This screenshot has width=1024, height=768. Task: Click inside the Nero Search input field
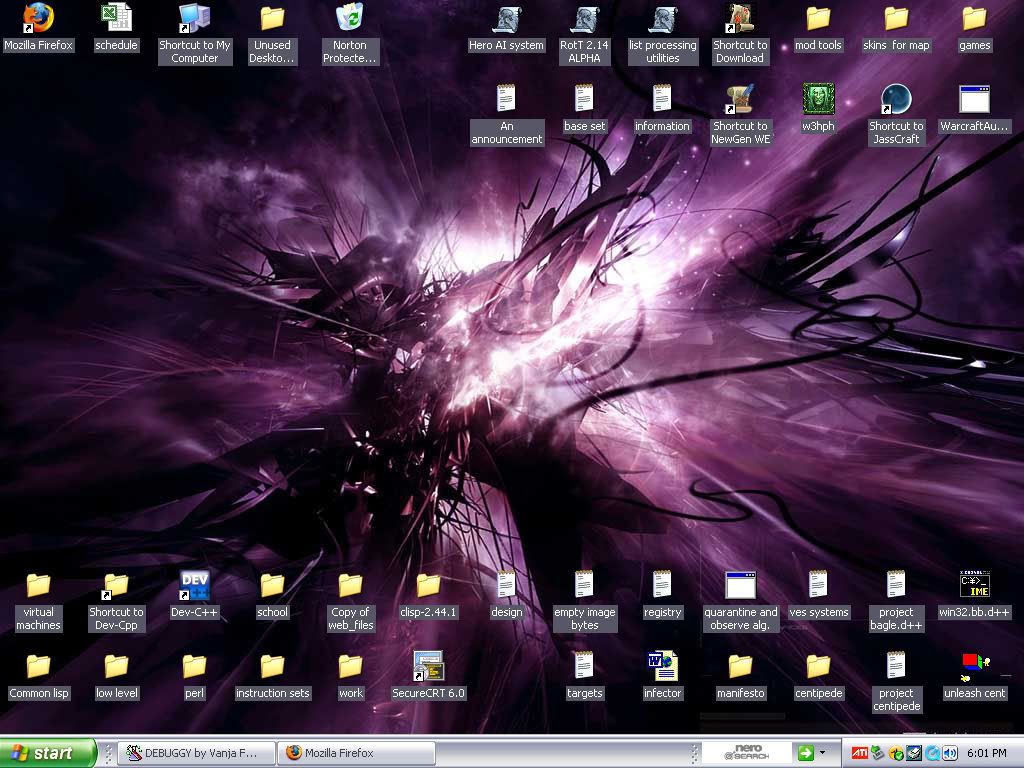pyautogui.click(x=745, y=753)
